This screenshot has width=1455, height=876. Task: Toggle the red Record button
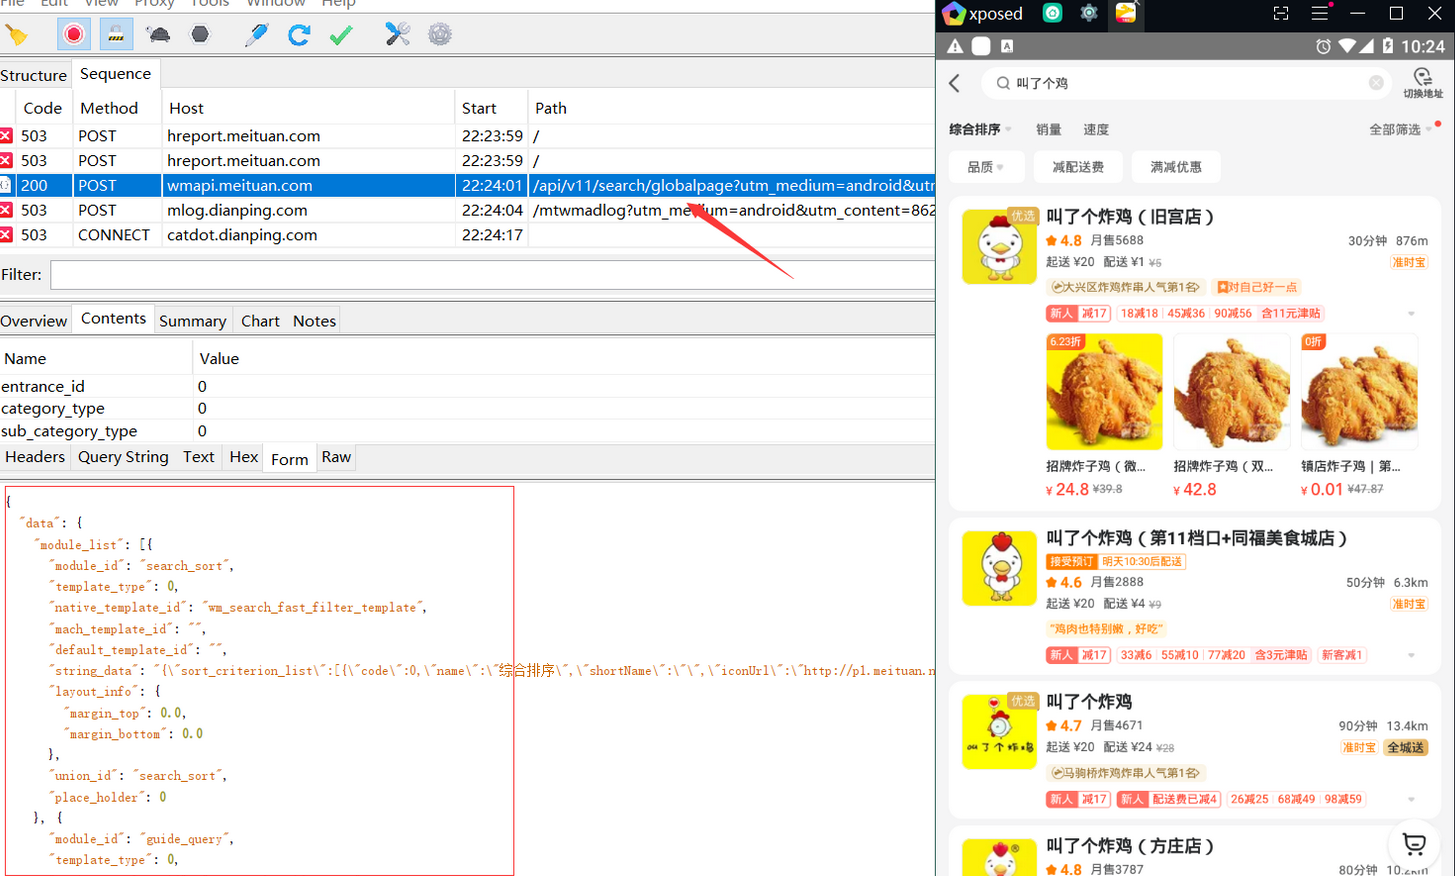(x=73, y=35)
